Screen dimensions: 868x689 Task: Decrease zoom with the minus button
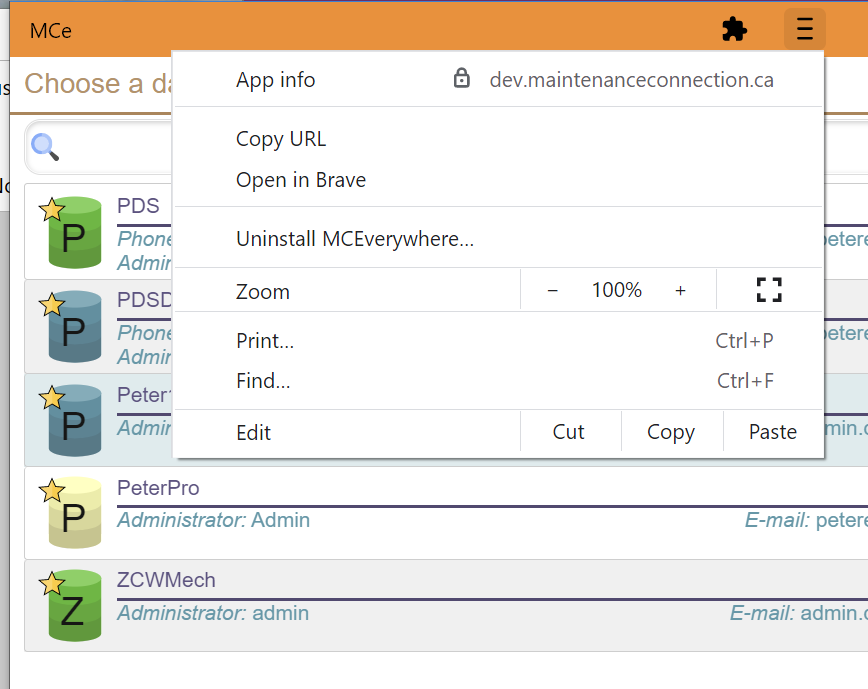(552, 290)
